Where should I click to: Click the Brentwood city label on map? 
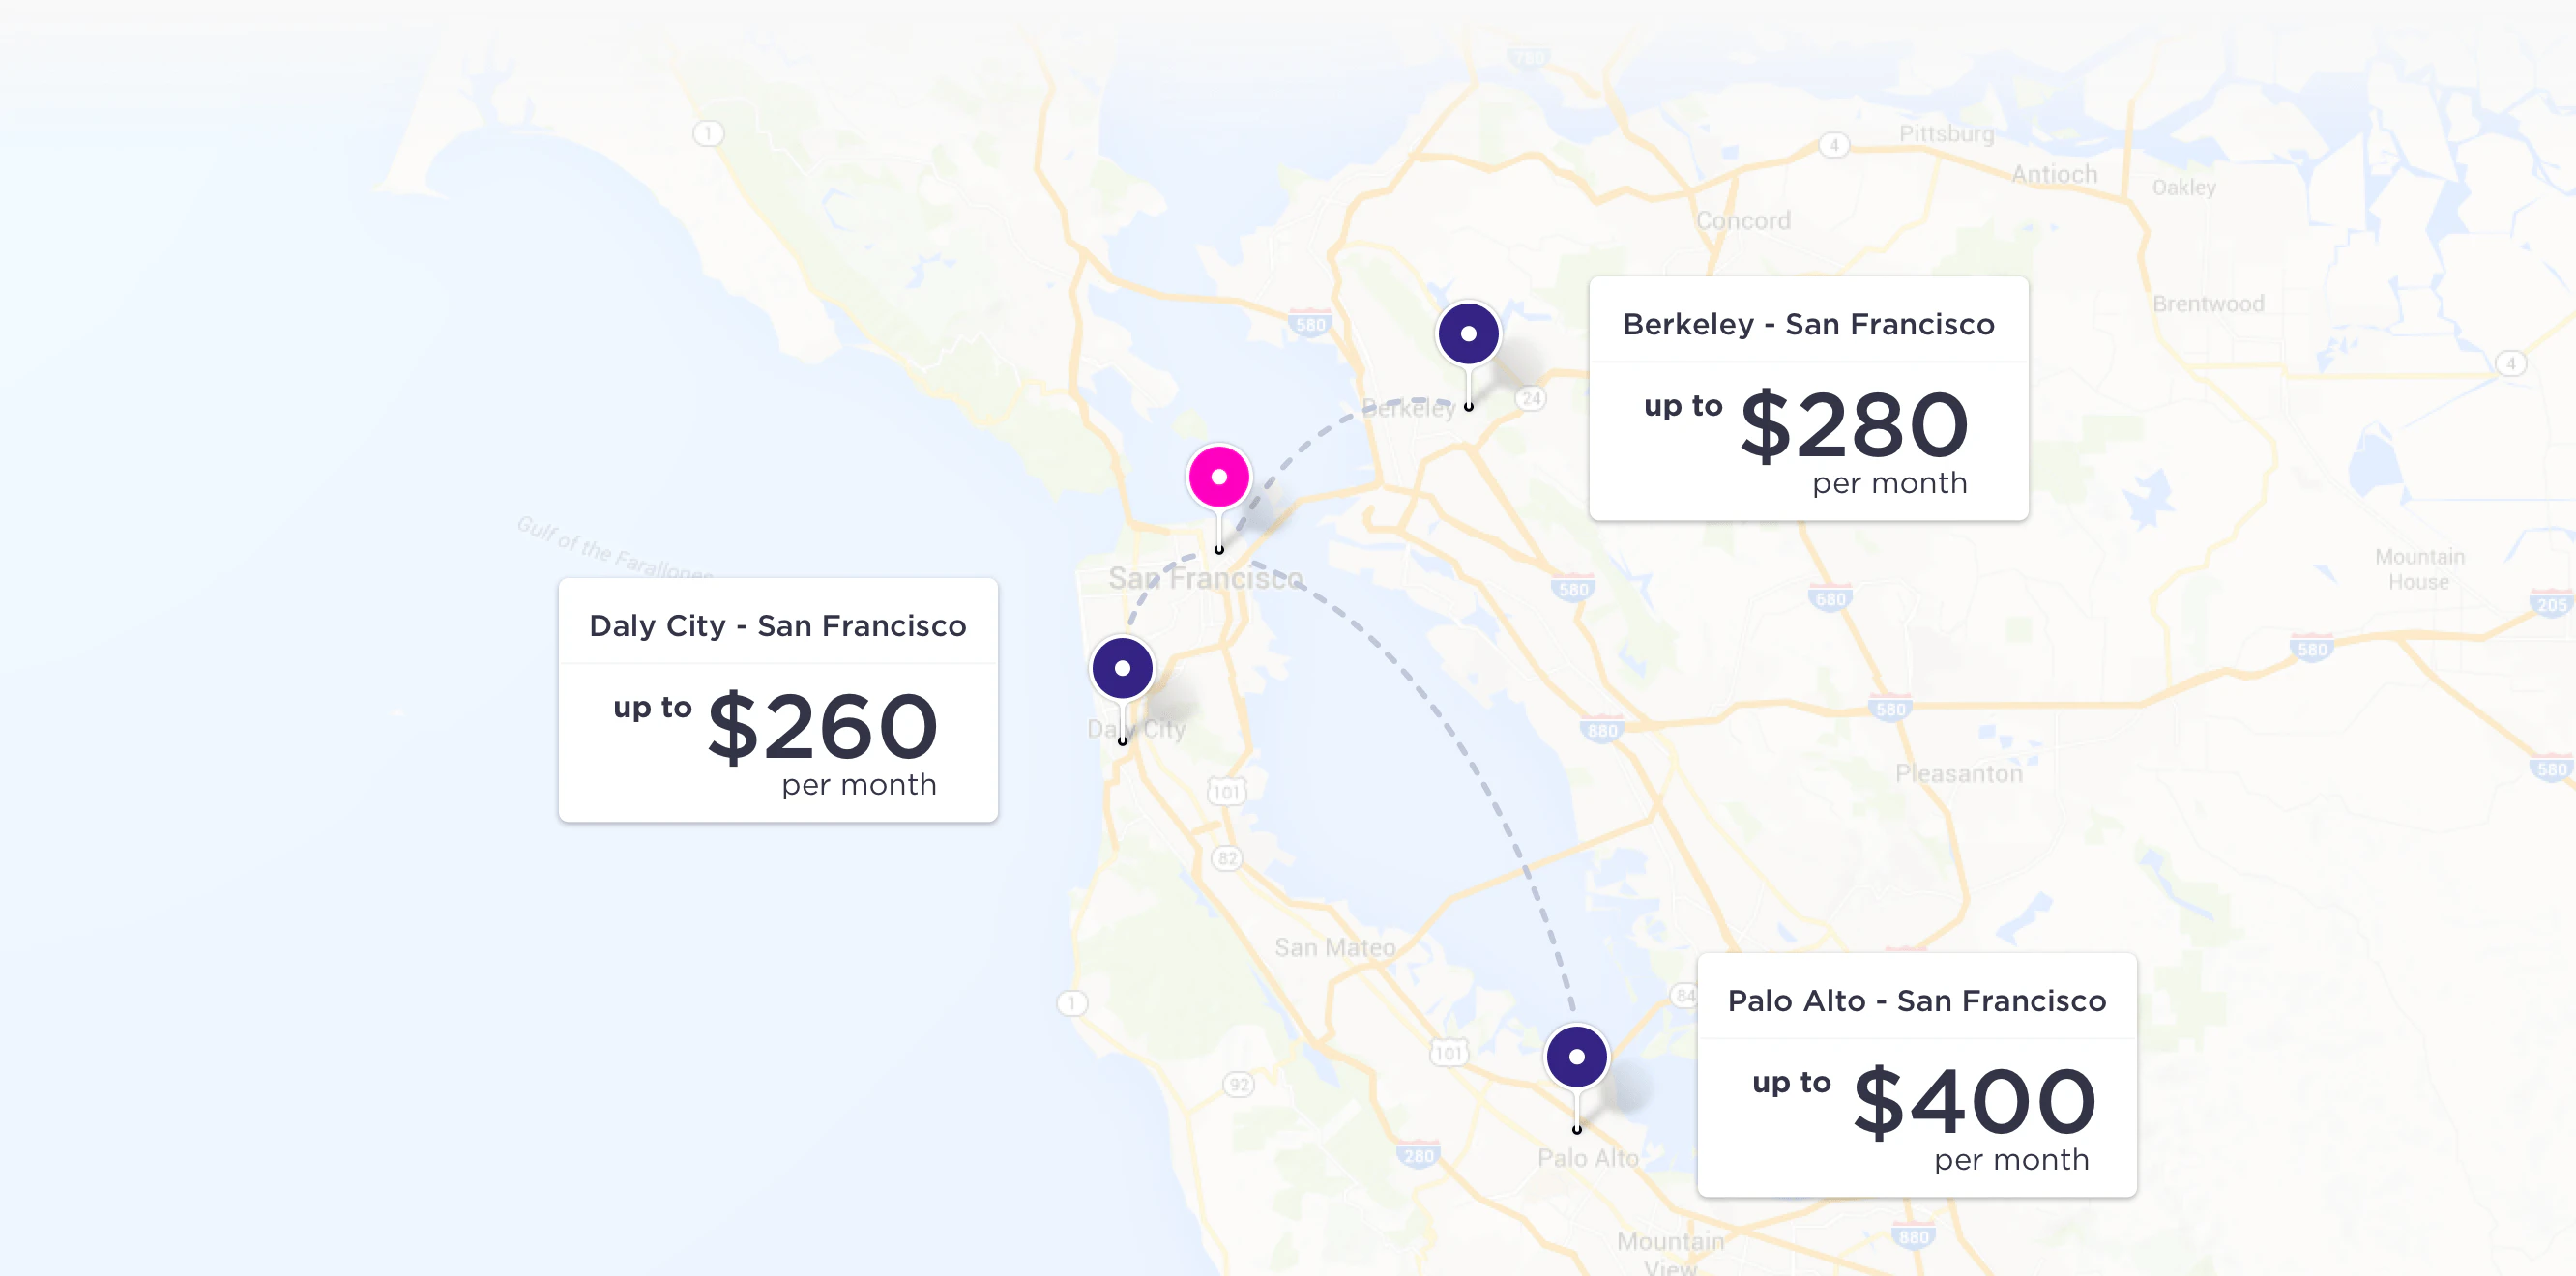[x=2208, y=304]
